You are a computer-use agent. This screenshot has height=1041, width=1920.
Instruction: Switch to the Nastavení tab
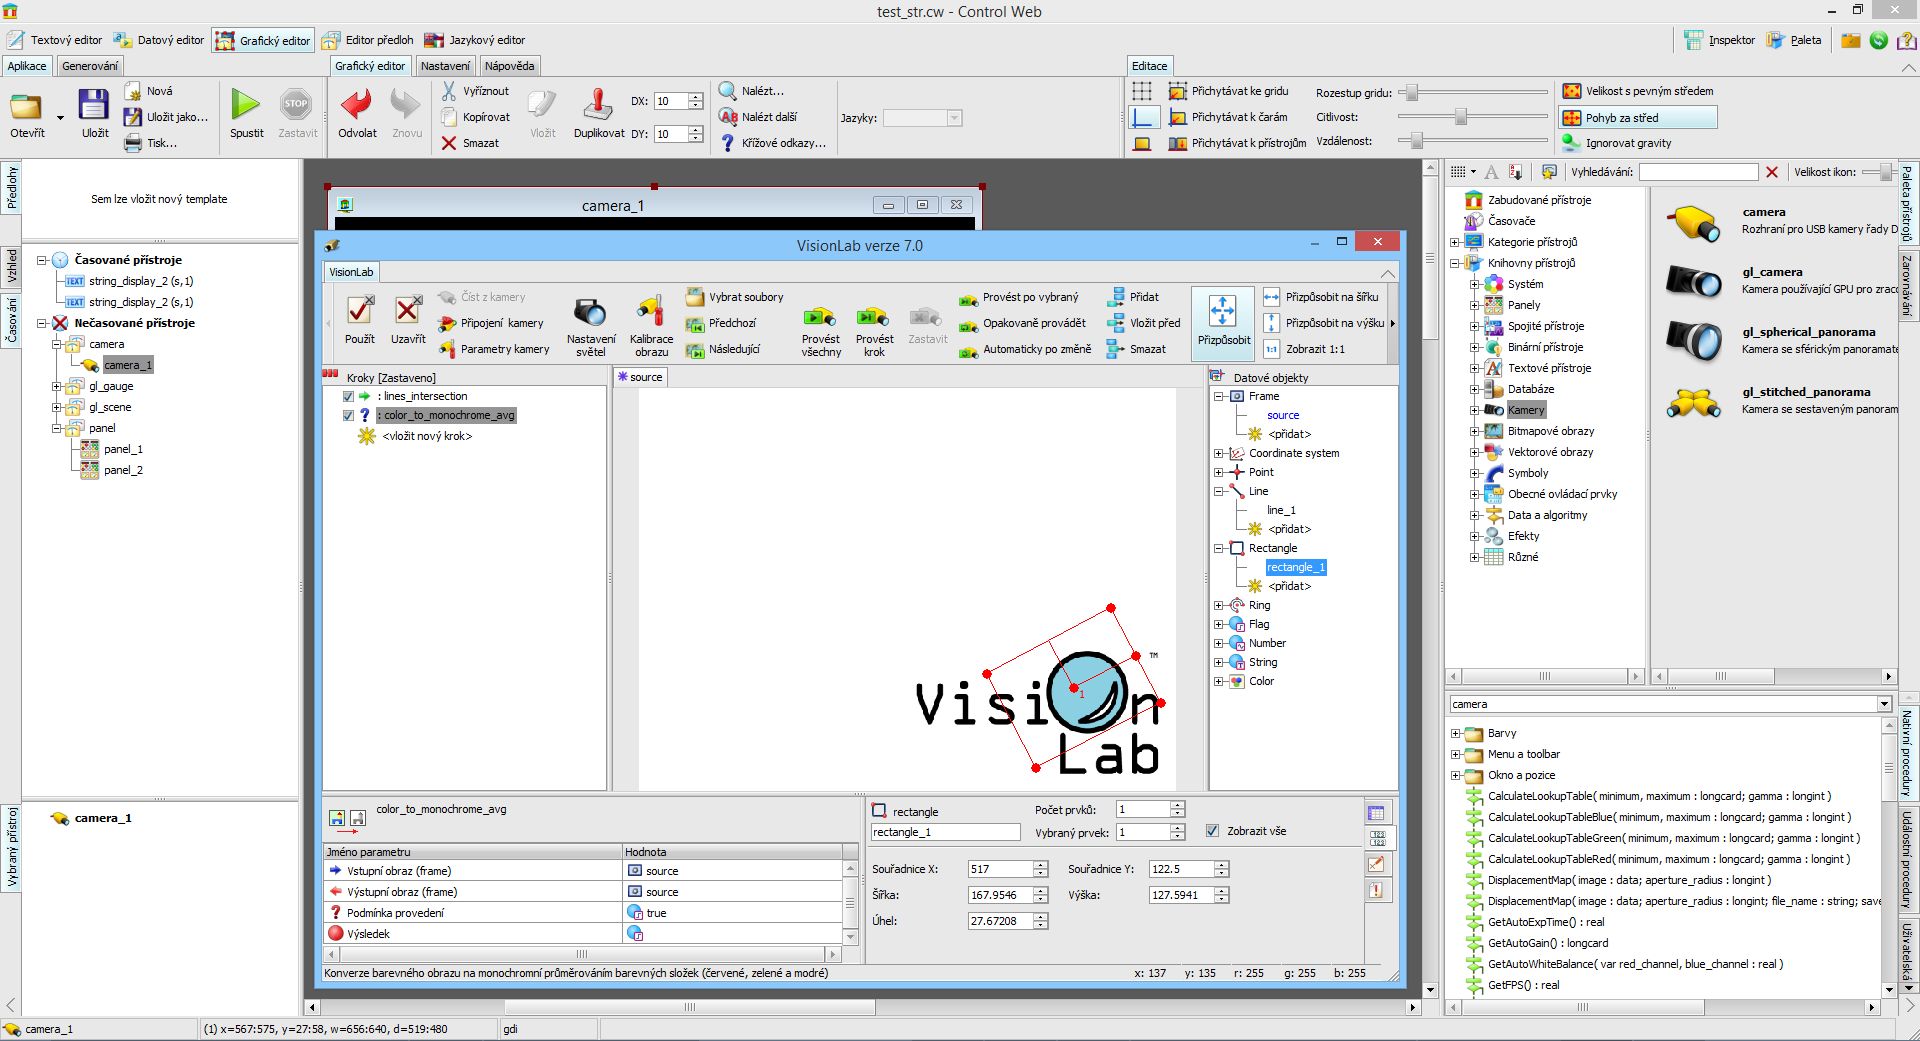click(x=445, y=66)
